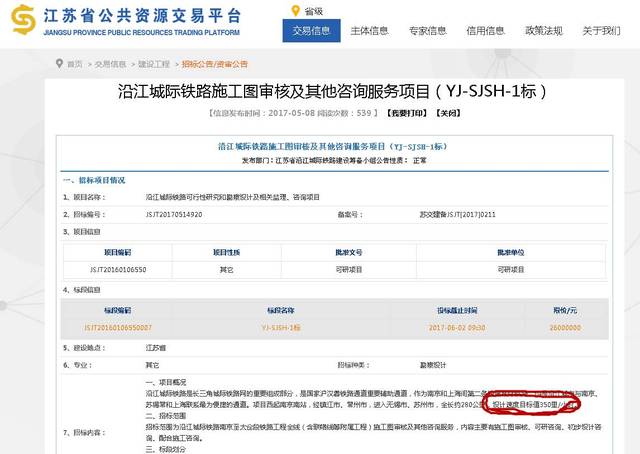Click the 7、招标内容 row label
Screen dimensions: 640x454
(x=84, y=432)
